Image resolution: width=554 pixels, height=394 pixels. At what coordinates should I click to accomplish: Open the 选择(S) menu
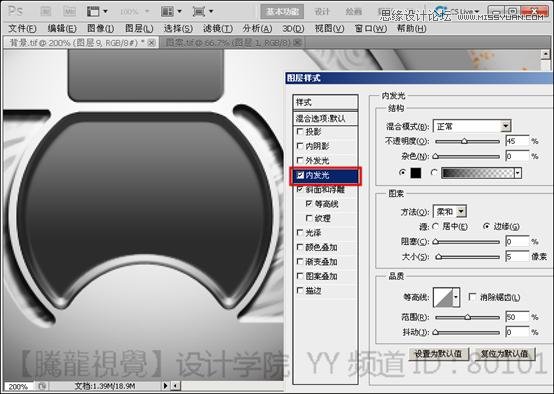pos(178,28)
